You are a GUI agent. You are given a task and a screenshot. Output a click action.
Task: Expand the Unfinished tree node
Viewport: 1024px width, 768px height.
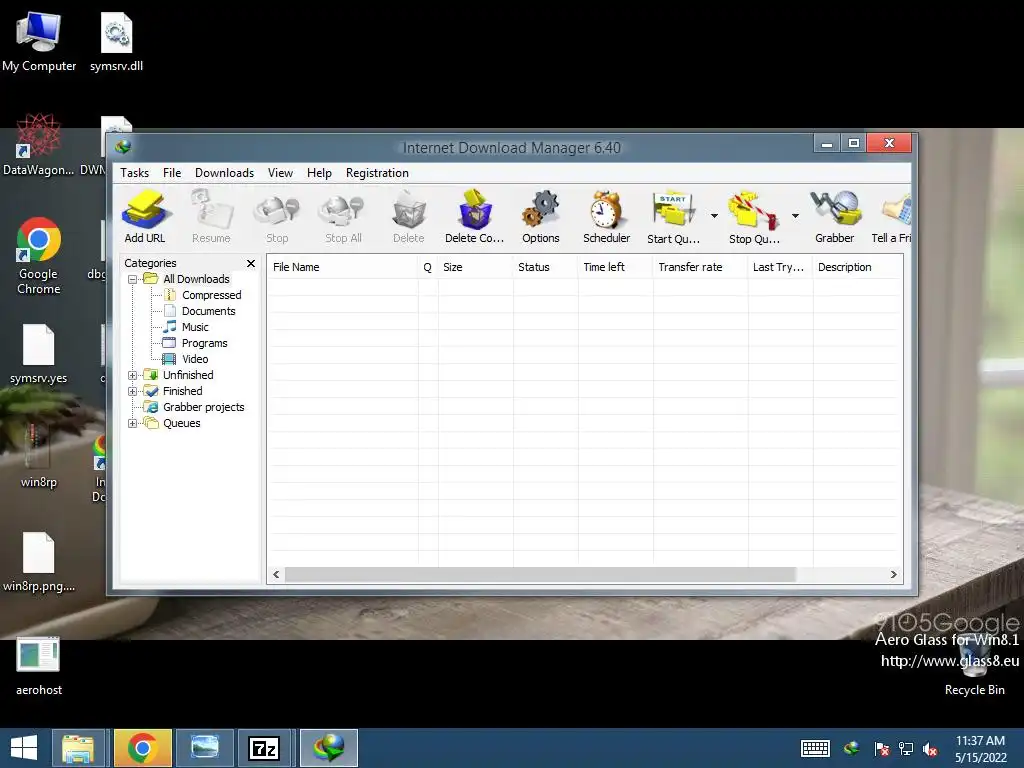133,376
